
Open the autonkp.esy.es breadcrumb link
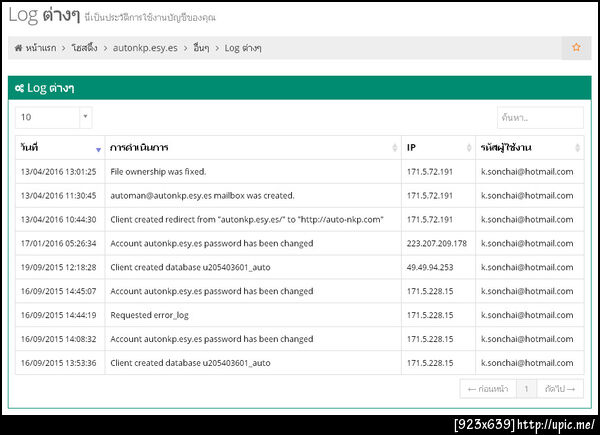point(145,48)
